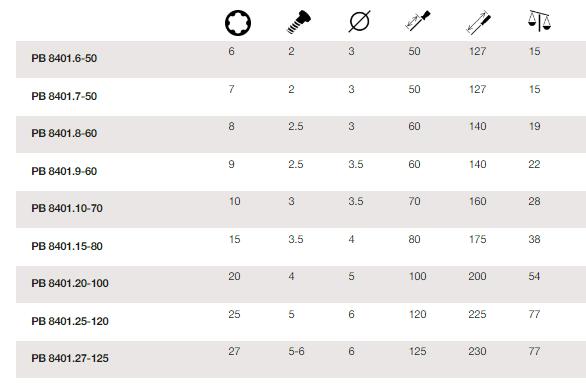The width and height of the screenshot is (586, 383).
Task: Open the PB 8401.9-60 entry
Action: point(64,171)
